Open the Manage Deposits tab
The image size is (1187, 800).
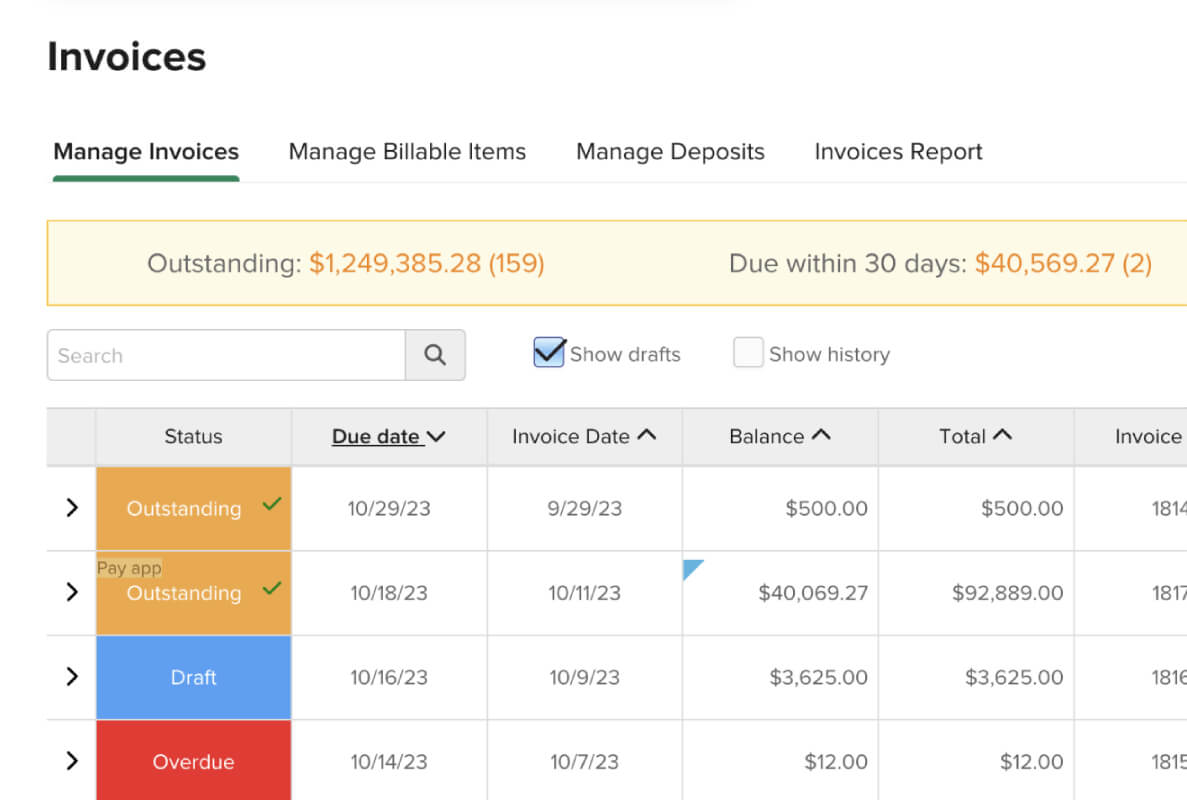pos(670,151)
